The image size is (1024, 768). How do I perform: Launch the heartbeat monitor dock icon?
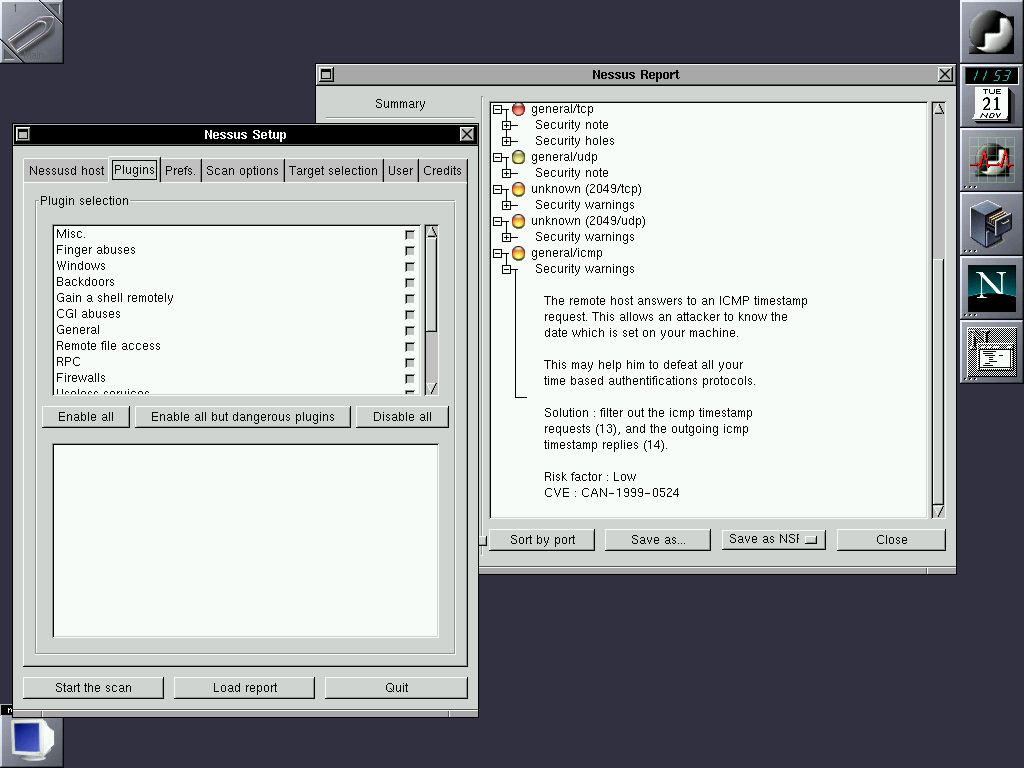pos(991,160)
